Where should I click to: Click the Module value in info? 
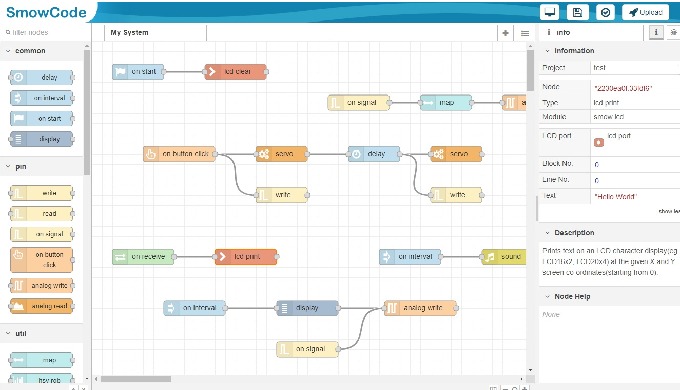[609, 117]
